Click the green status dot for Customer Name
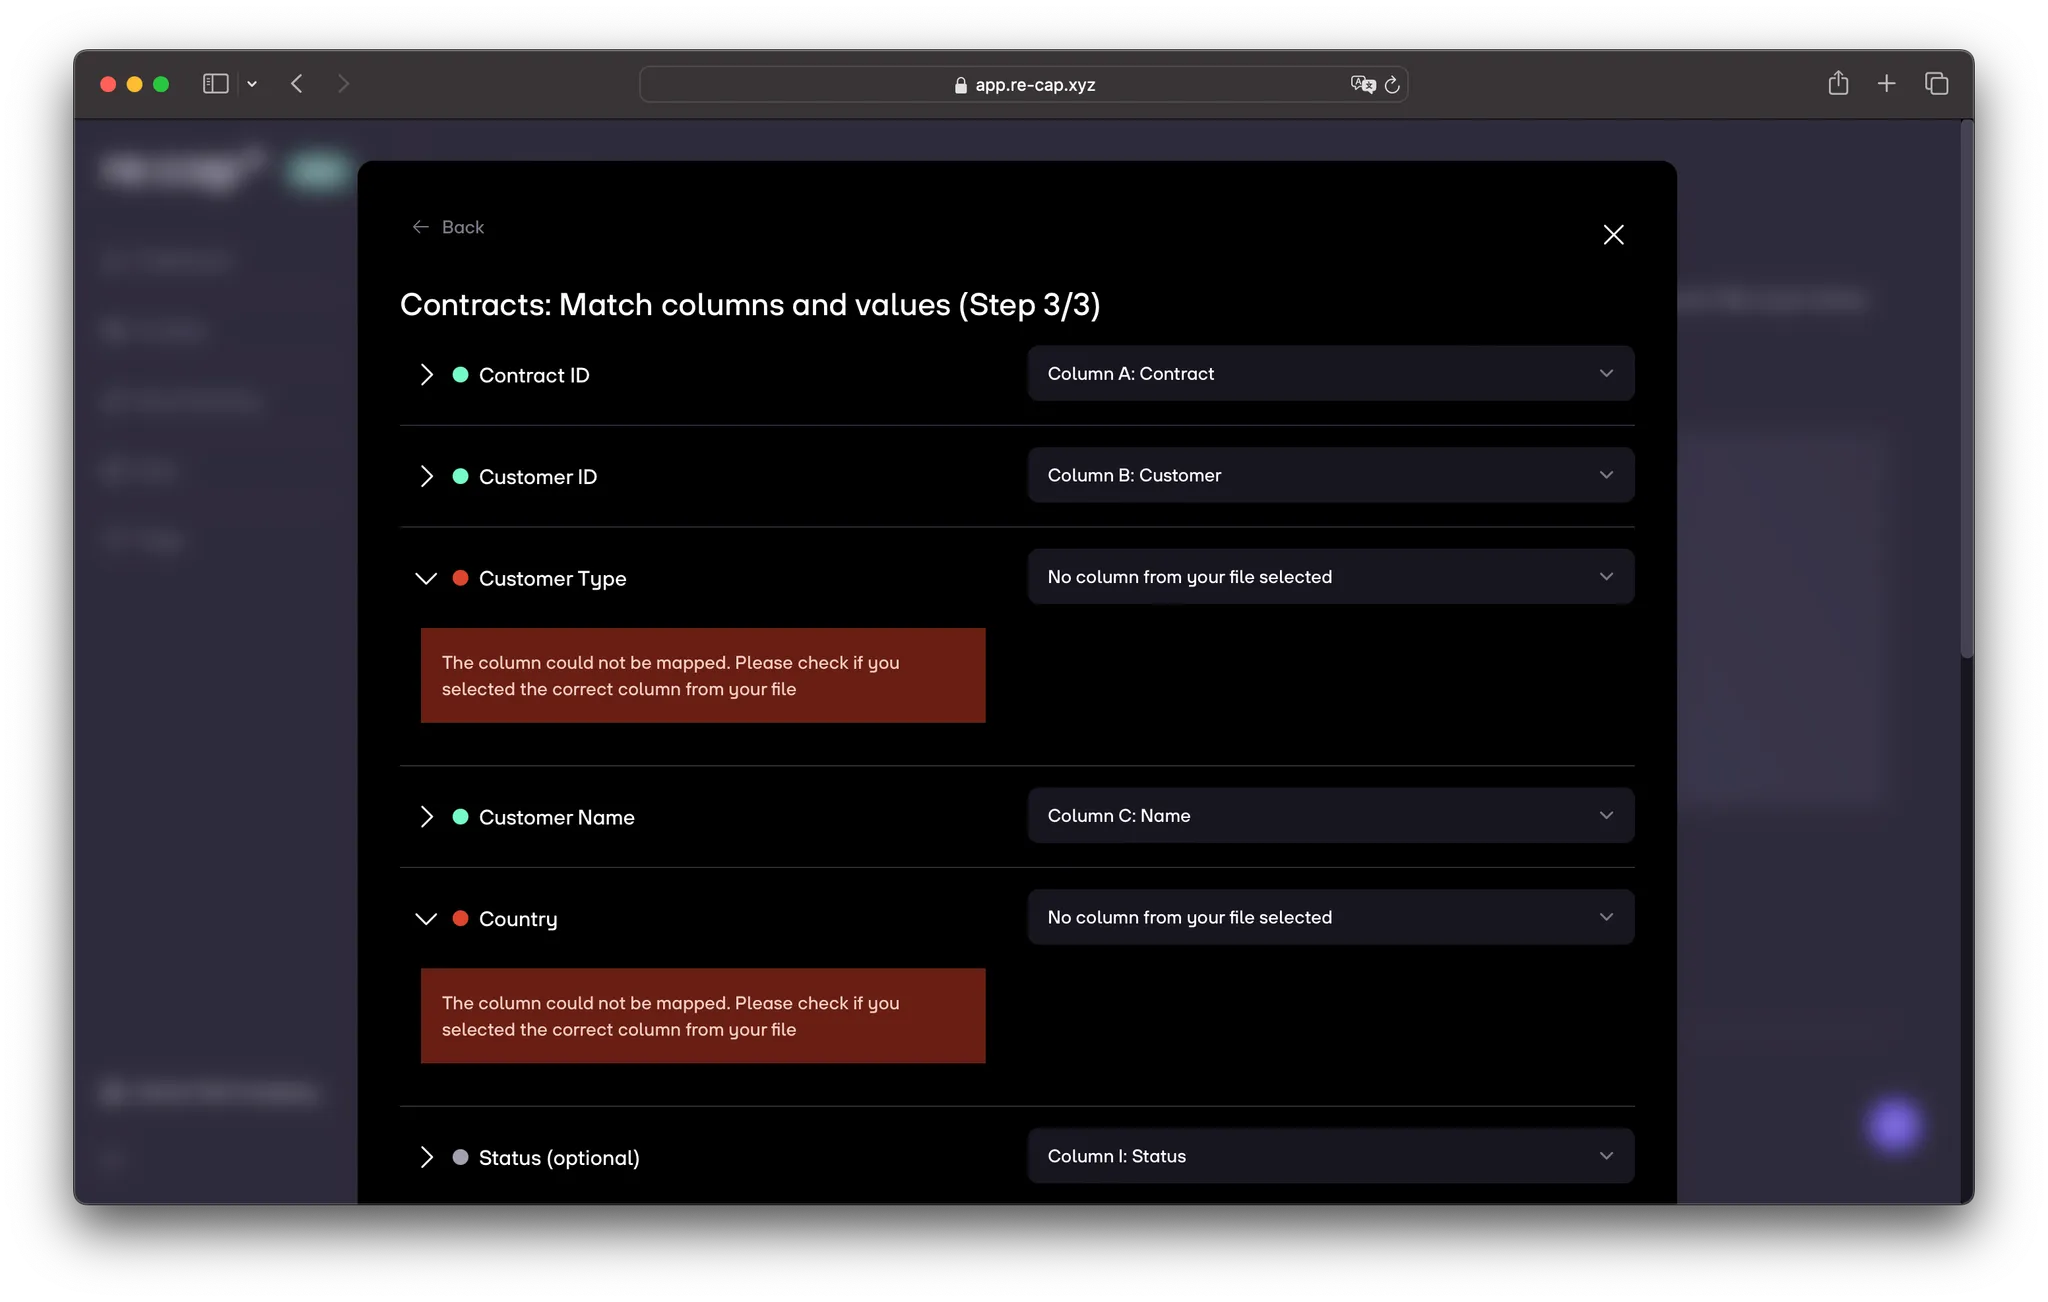 point(460,817)
